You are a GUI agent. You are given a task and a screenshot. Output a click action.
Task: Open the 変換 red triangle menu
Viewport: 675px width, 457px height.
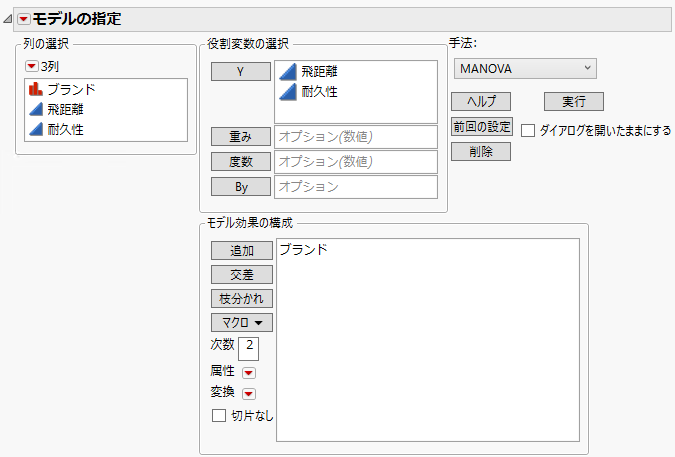point(249,394)
